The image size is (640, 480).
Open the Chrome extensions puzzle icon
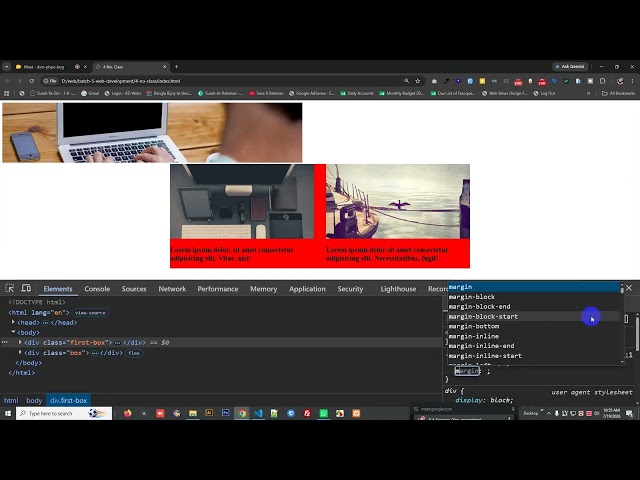pos(602,81)
